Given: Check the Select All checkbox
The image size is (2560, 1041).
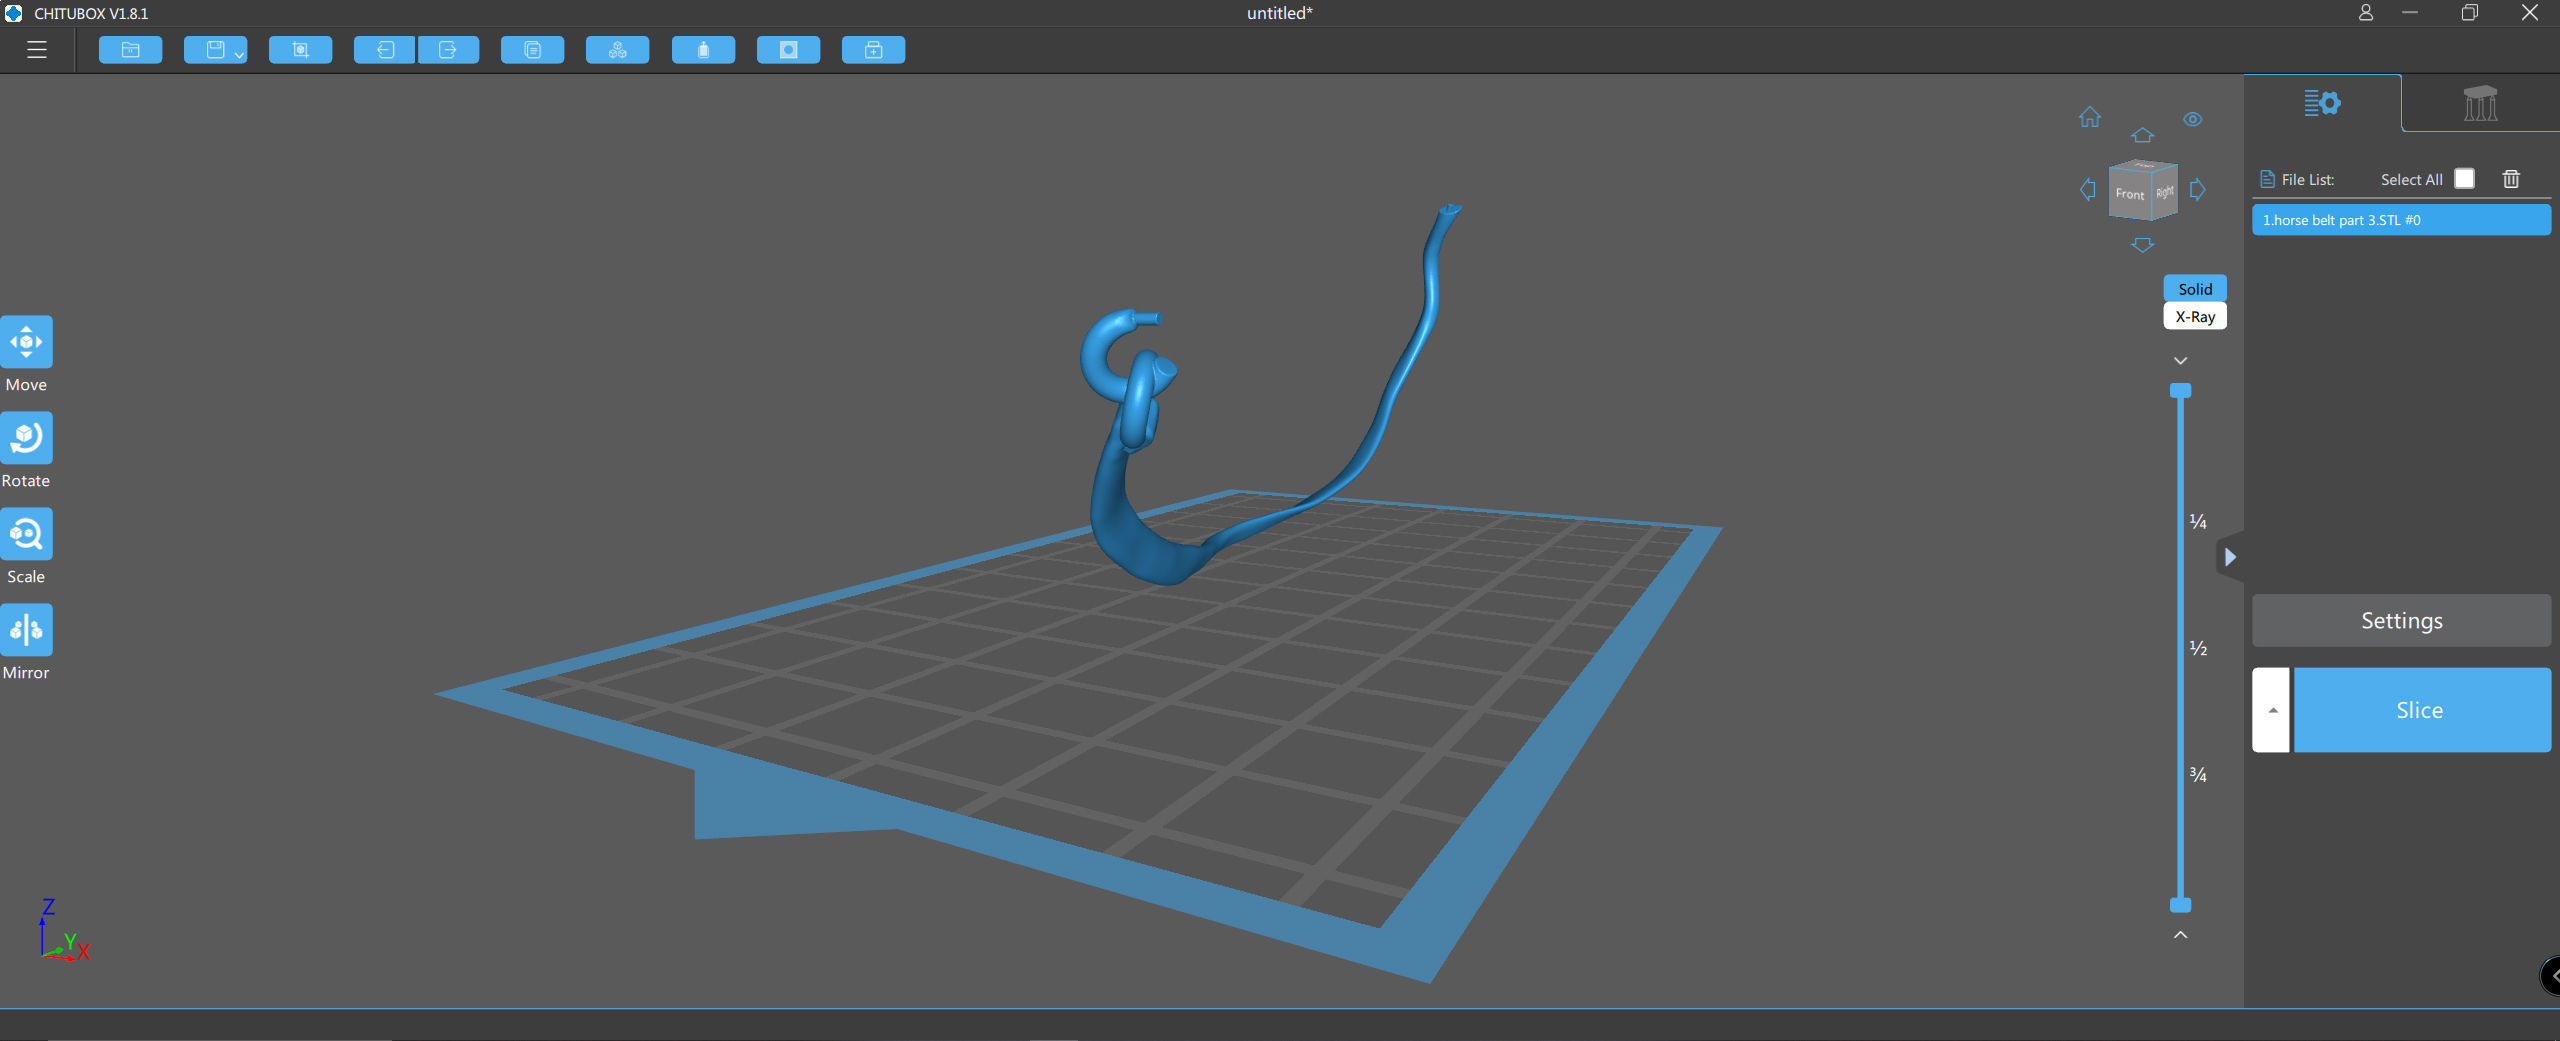Looking at the screenshot, I should click(x=2465, y=179).
